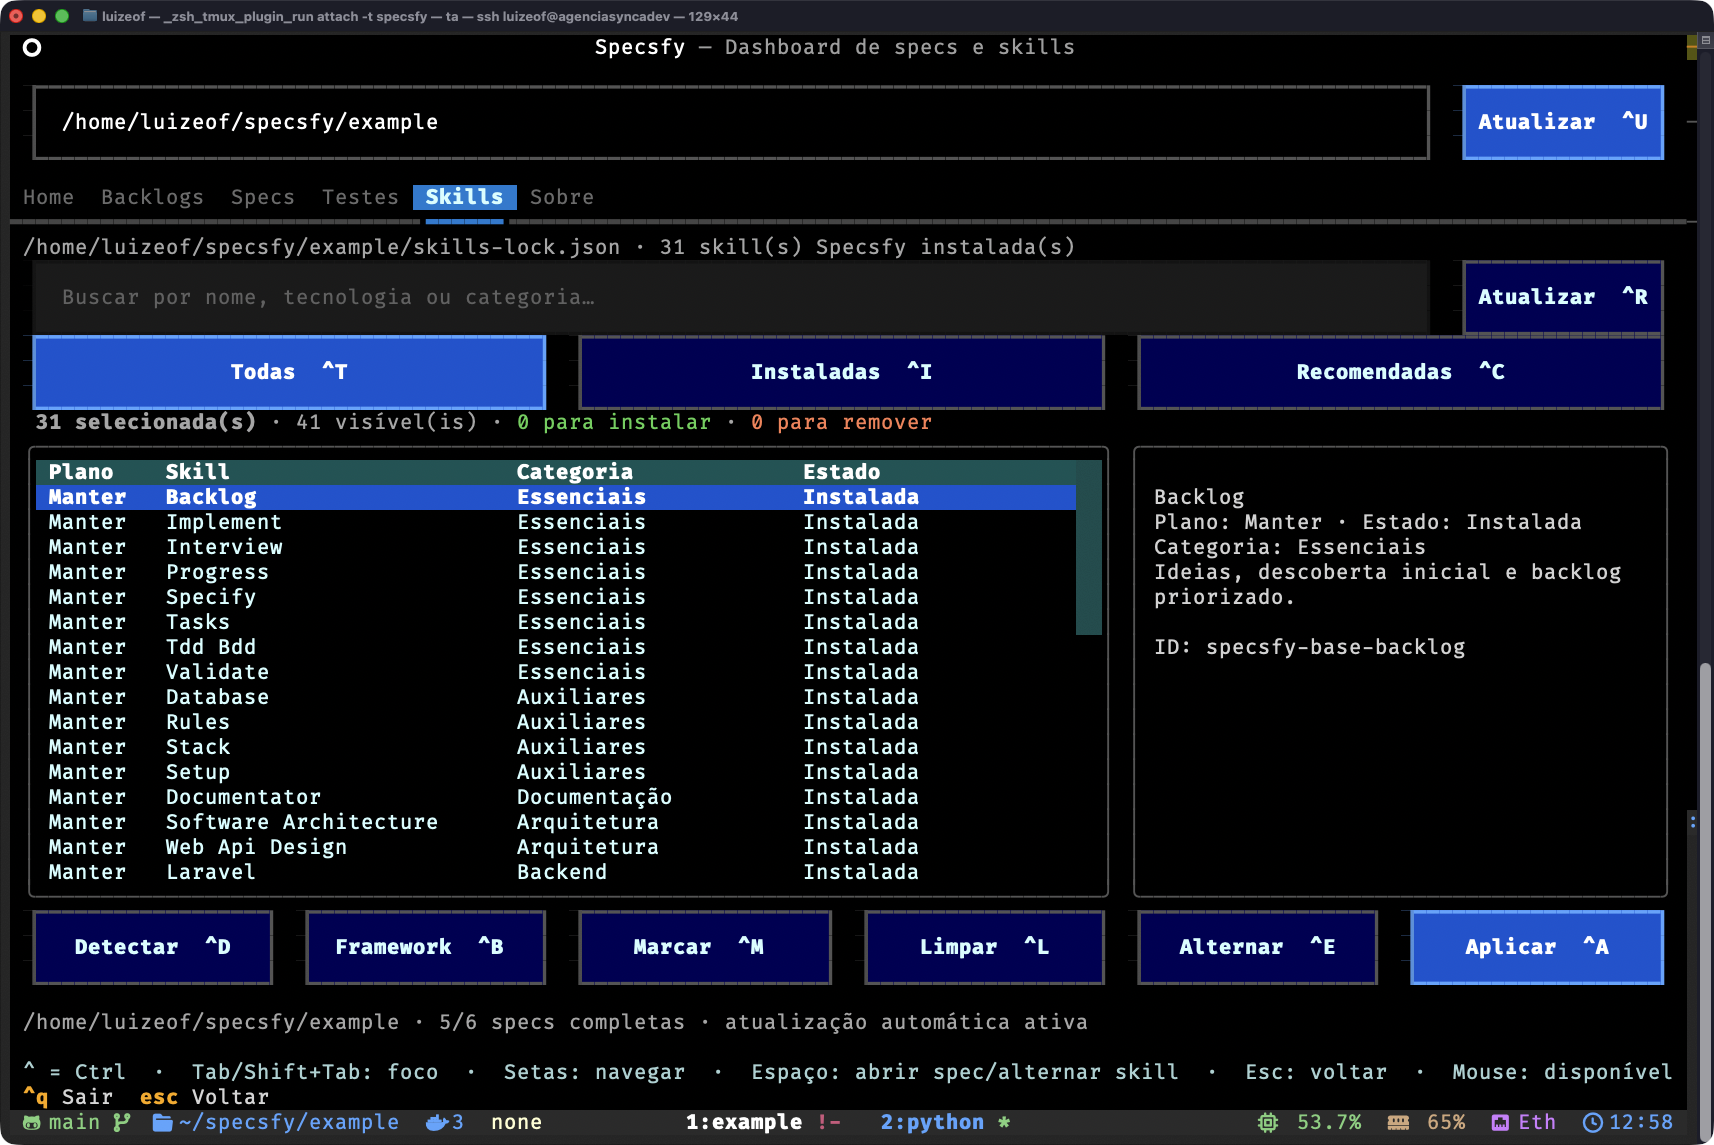Click the Detectar button
Viewport: 1714px width, 1145px height.
152,947
